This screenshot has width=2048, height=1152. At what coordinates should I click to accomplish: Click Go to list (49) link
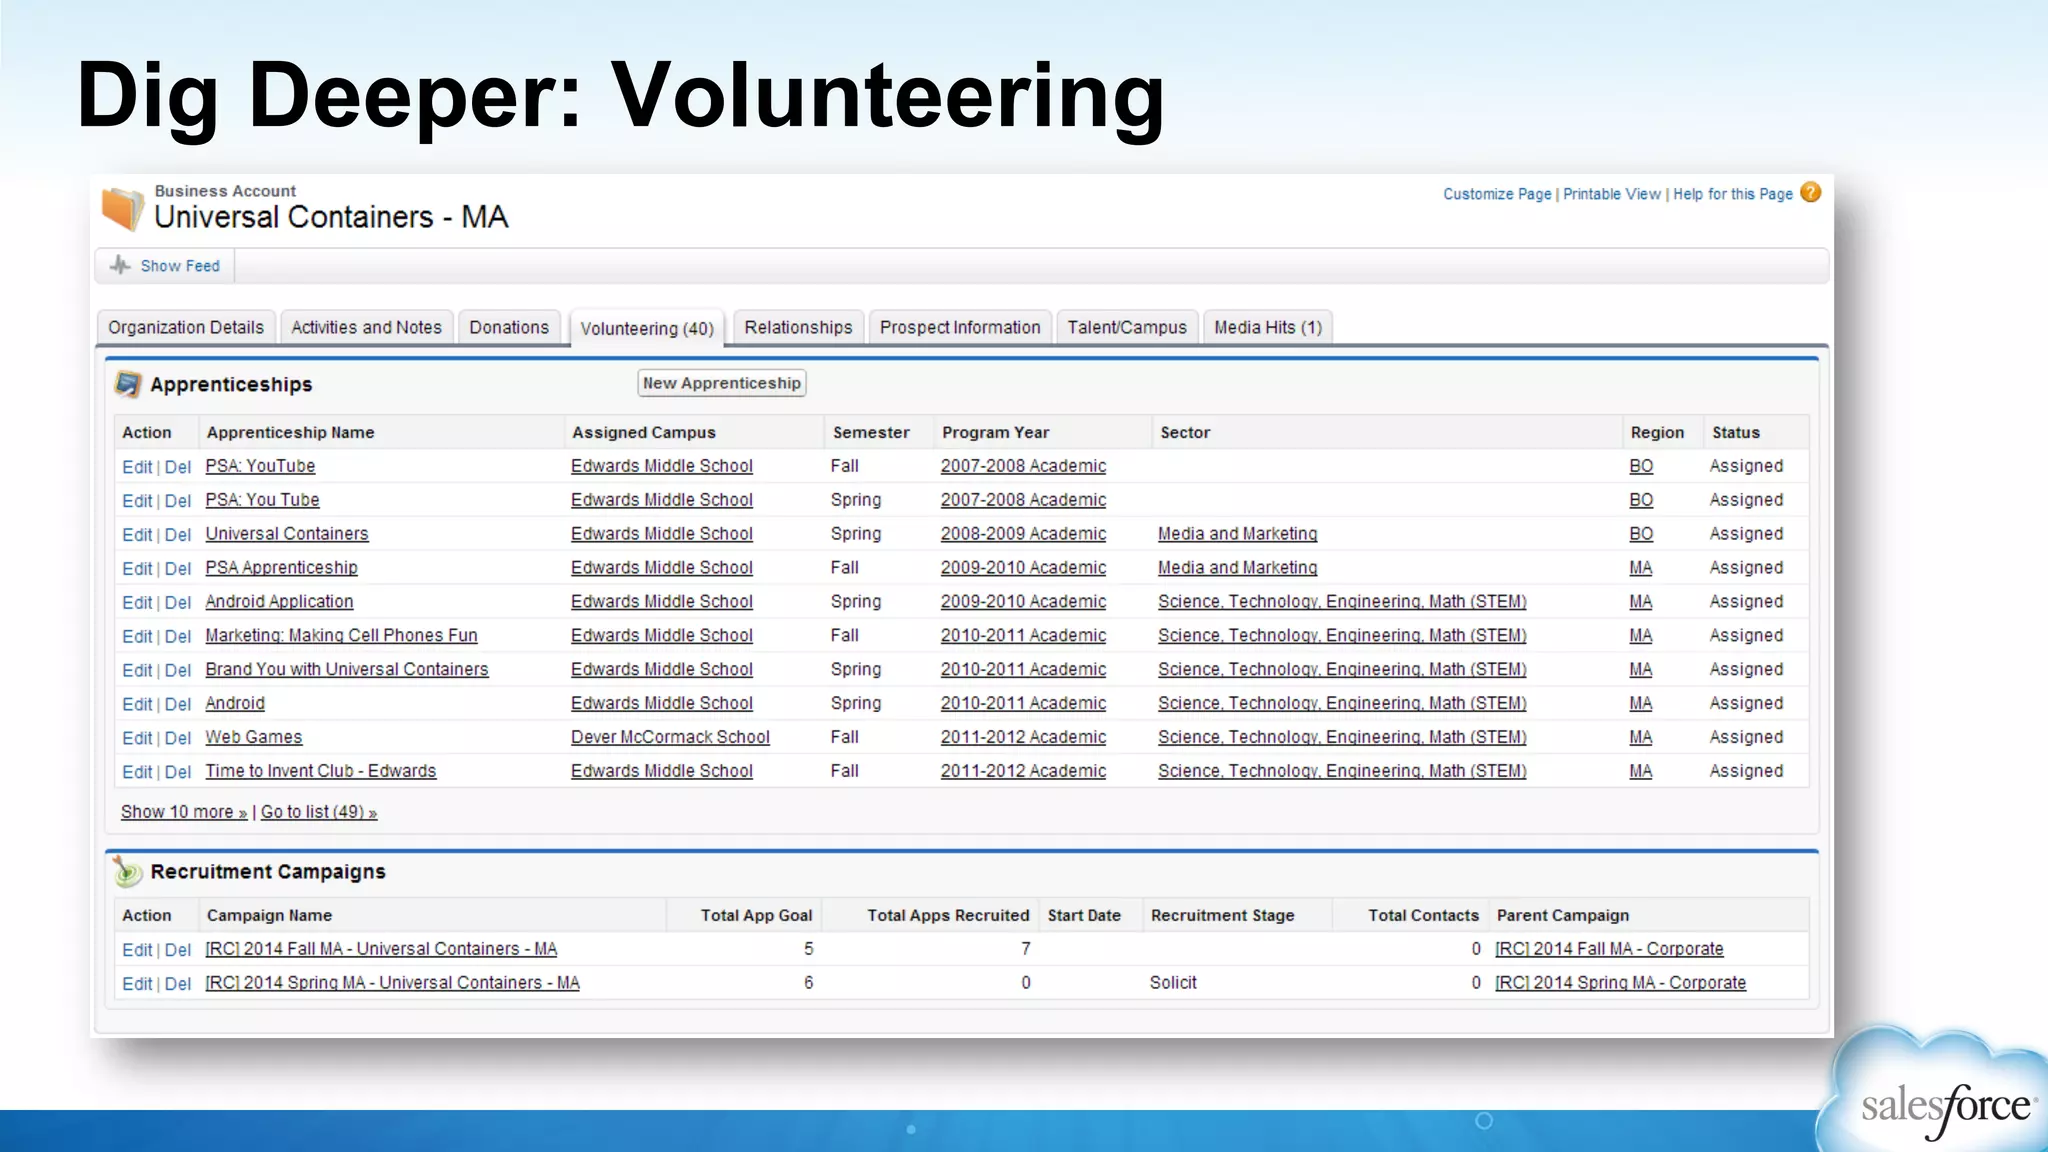tap(319, 812)
